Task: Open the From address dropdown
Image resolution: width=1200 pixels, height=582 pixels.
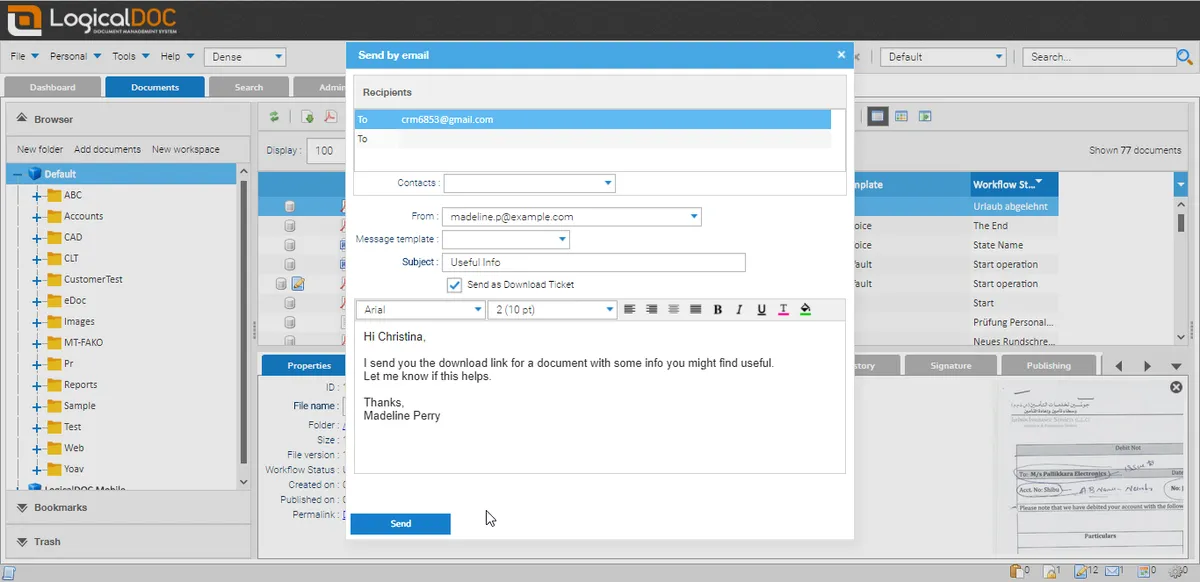Action: click(x=694, y=216)
